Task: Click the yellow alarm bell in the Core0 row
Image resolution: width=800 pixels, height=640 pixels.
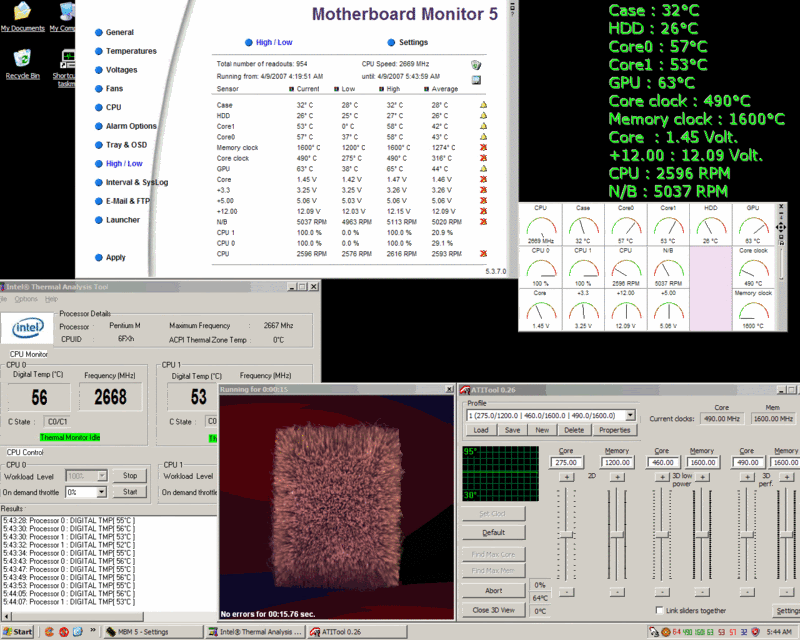Action: 483,137
